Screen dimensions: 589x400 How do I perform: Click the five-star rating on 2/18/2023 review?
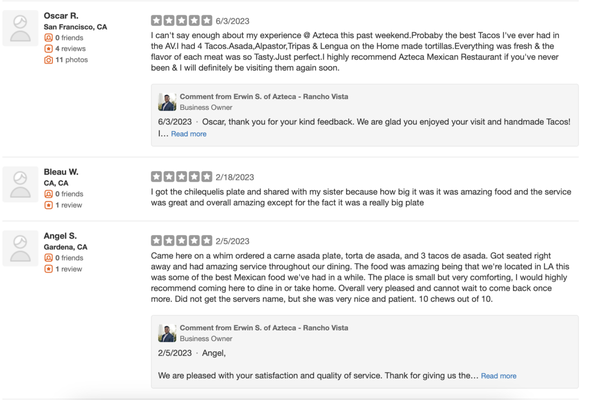point(181,177)
